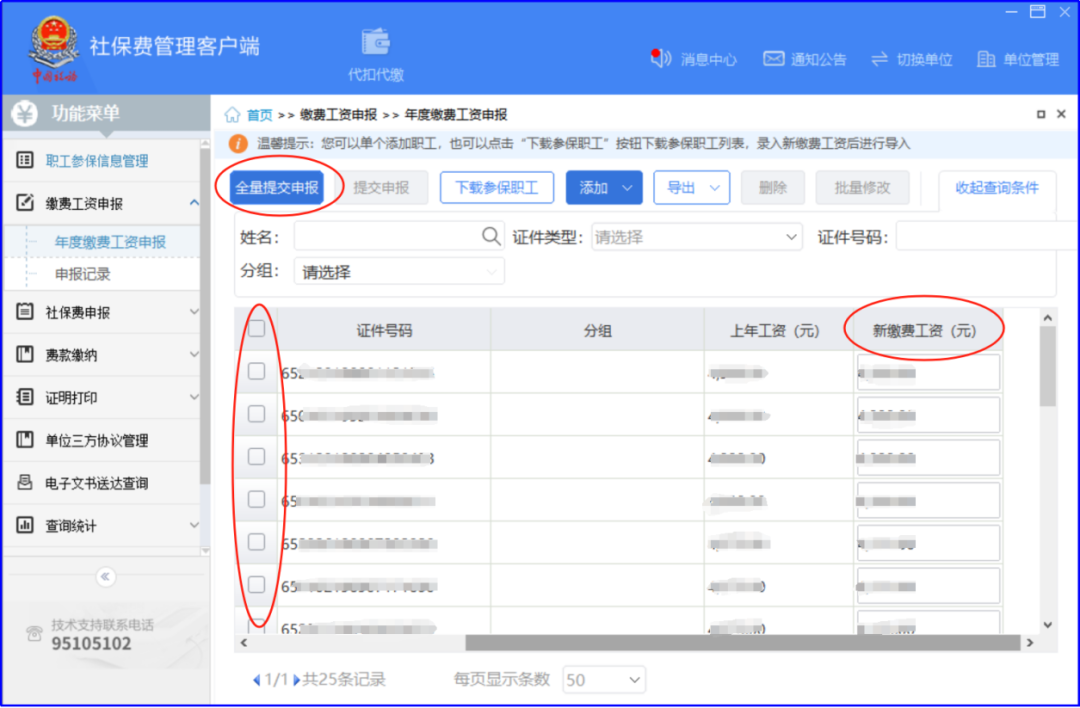
Task: Click the 职工参保信息管理 menu icon
Action: point(25,160)
